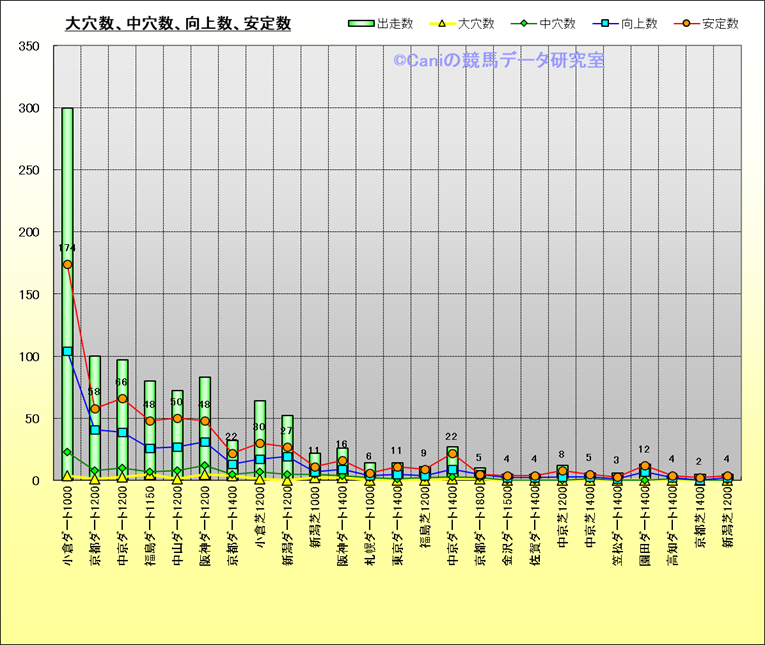Click the ©Caniの競馬データ研究室 watermark text

[498, 61]
